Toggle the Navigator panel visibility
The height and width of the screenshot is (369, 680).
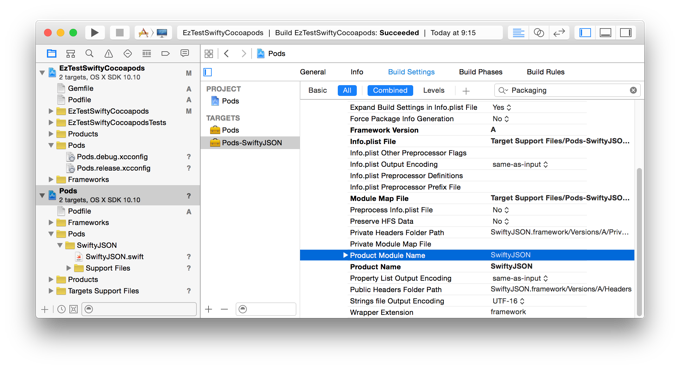(585, 33)
